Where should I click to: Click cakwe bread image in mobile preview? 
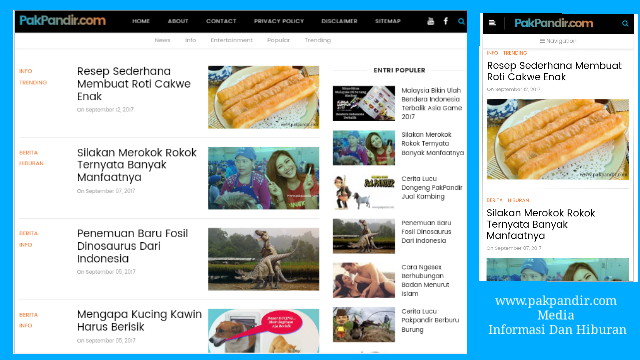pos(558,139)
